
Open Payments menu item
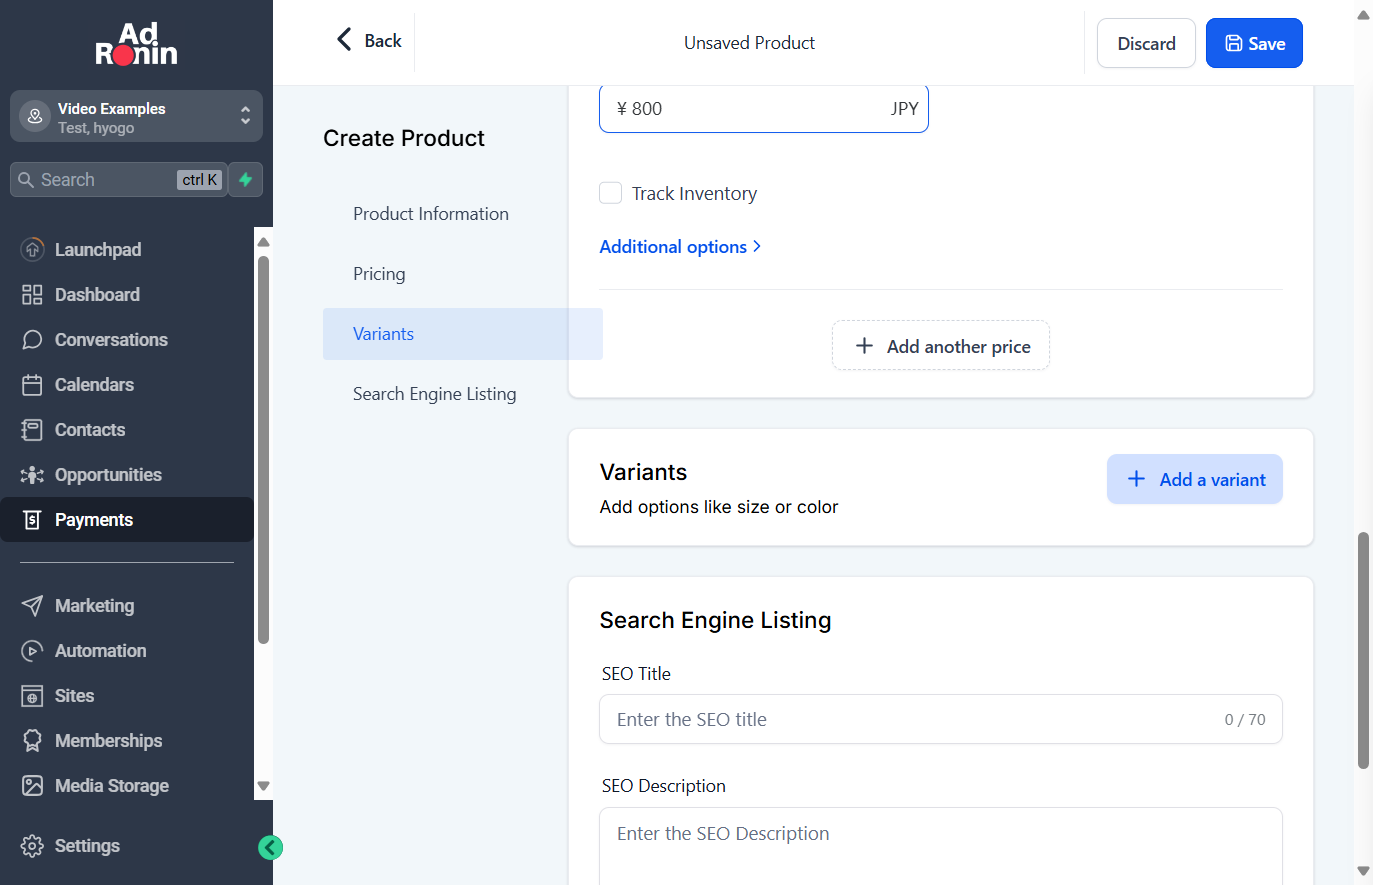126,519
